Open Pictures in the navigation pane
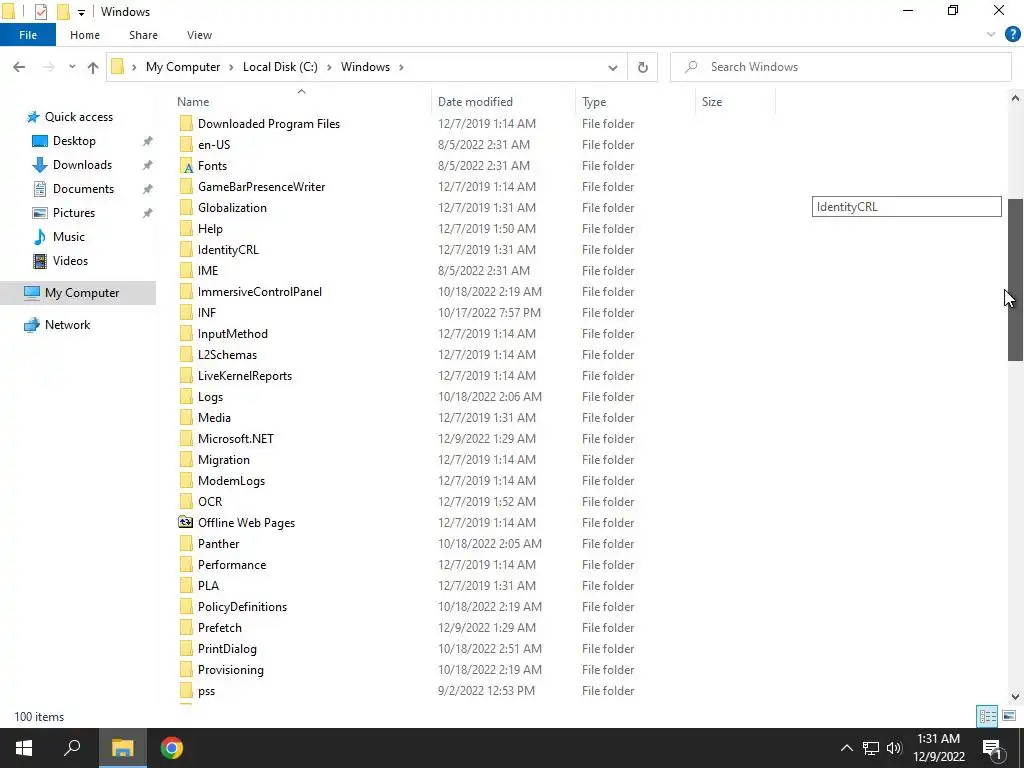This screenshot has height=768, width=1024. point(74,213)
